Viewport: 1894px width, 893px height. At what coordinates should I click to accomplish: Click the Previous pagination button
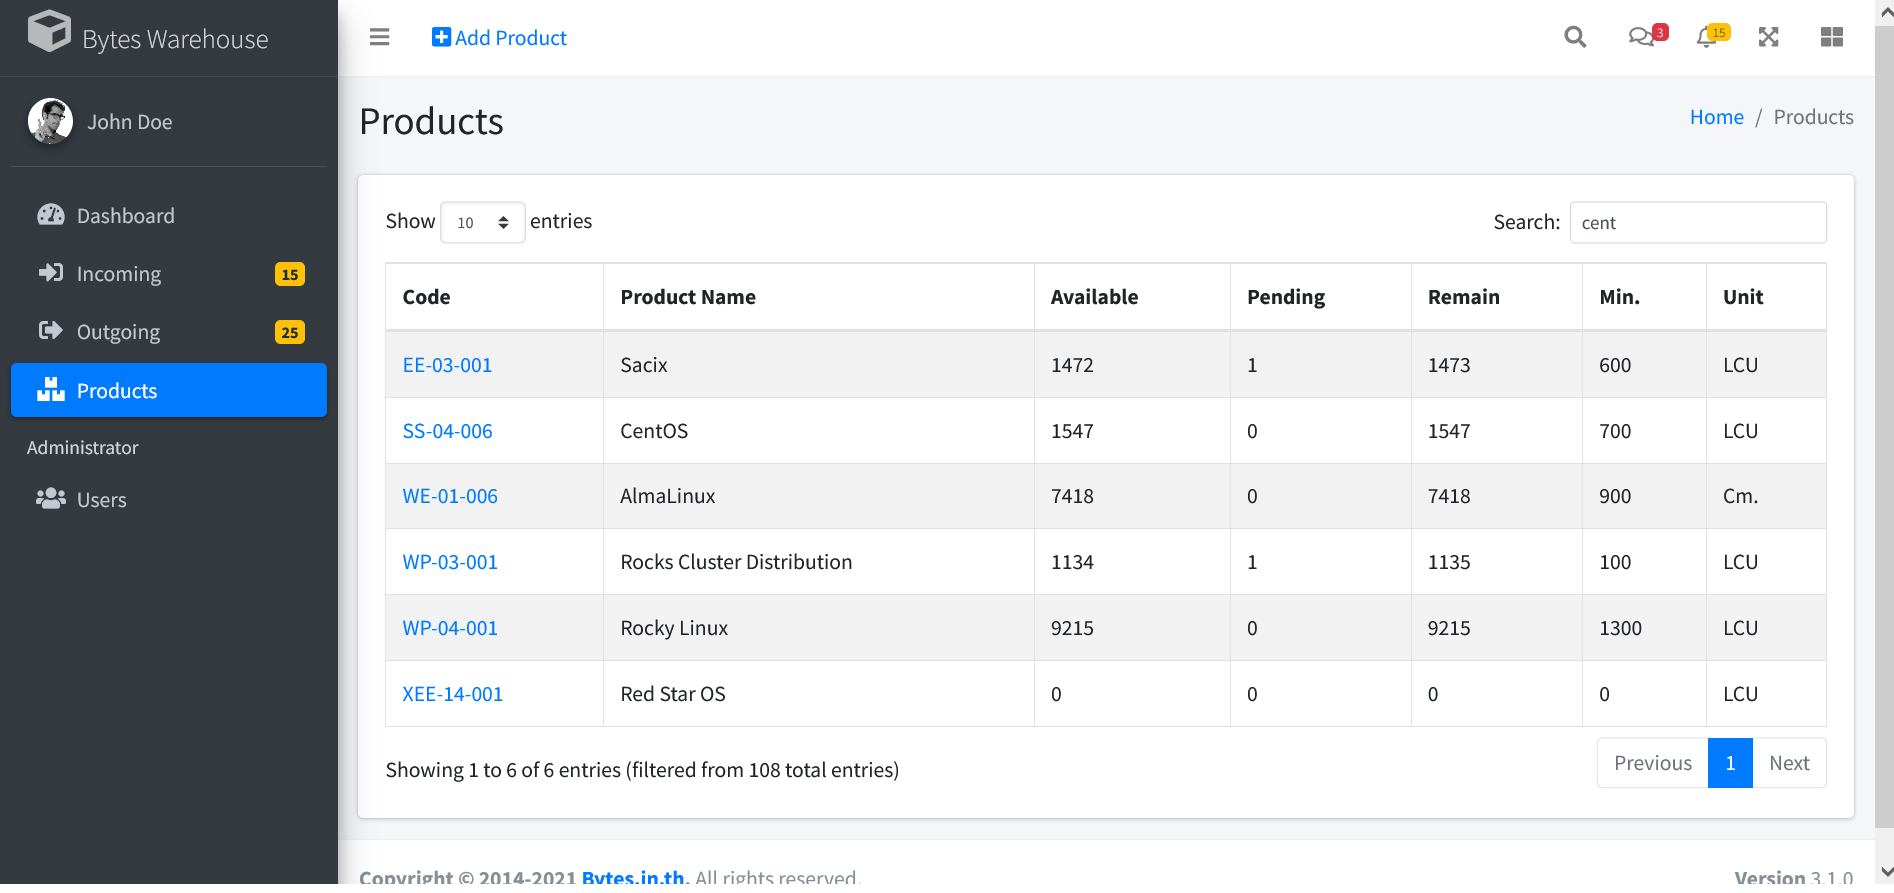click(x=1653, y=763)
